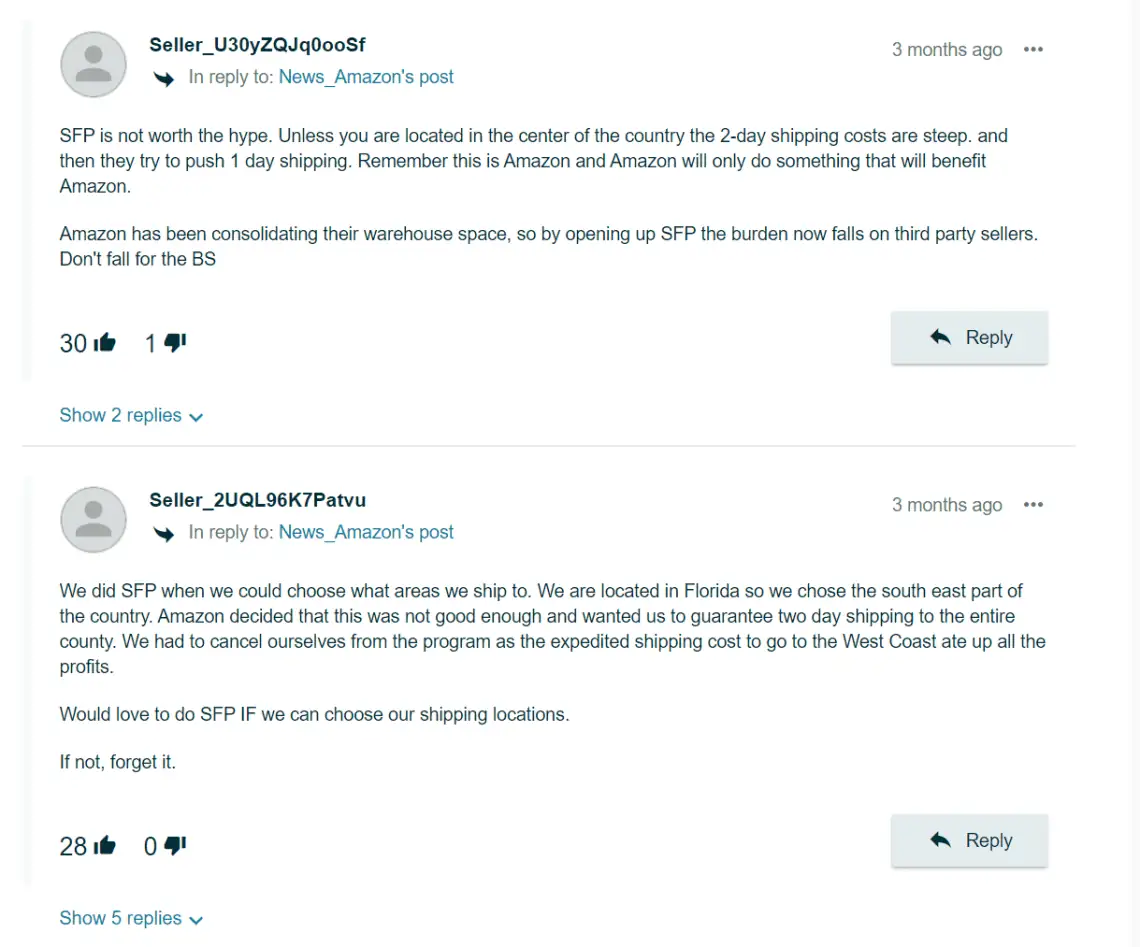Open more options menu for second comment
1140x947 pixels.
1033,505
